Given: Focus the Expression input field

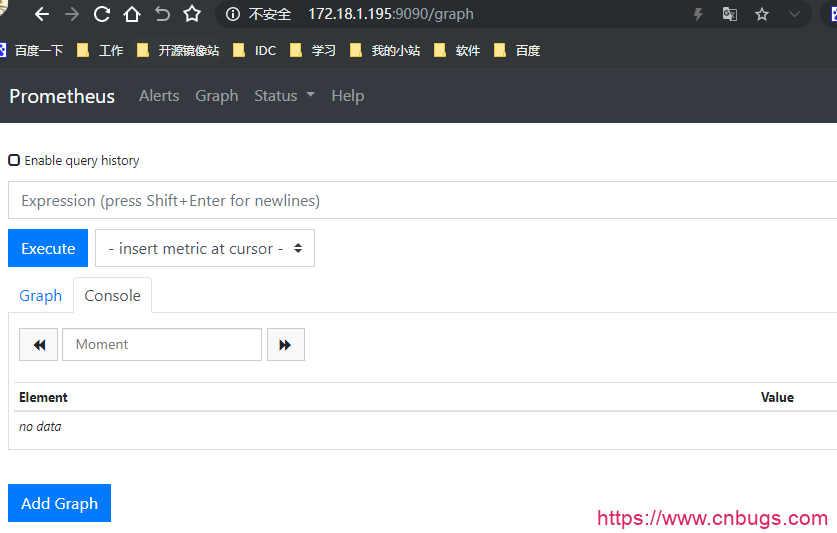Looking at the screenshot, I should click(x=420, y=200).
